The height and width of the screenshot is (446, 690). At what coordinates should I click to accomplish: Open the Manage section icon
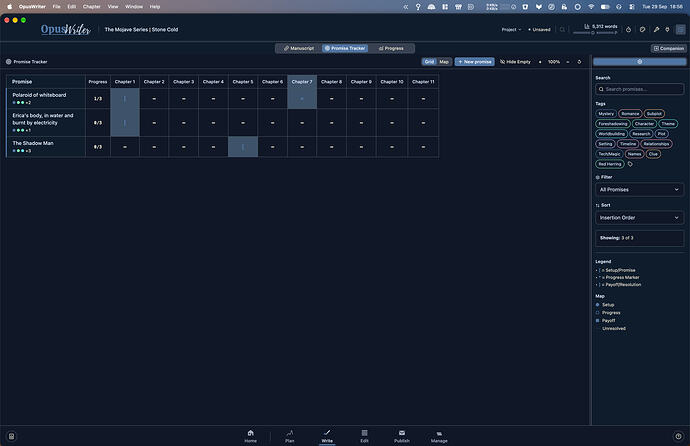click(x=439, y=433)
